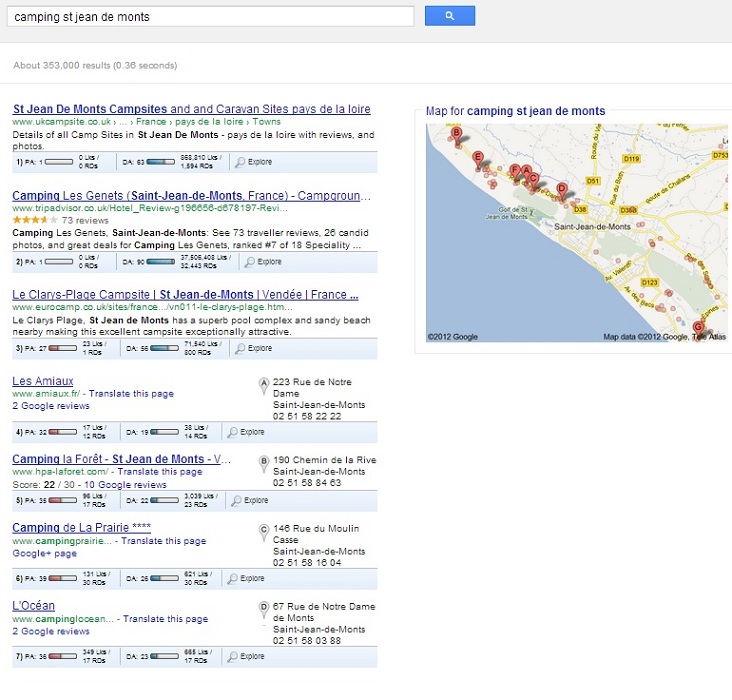Click map pin B beside Chemin de la Rive

click(x=264, y=464)
